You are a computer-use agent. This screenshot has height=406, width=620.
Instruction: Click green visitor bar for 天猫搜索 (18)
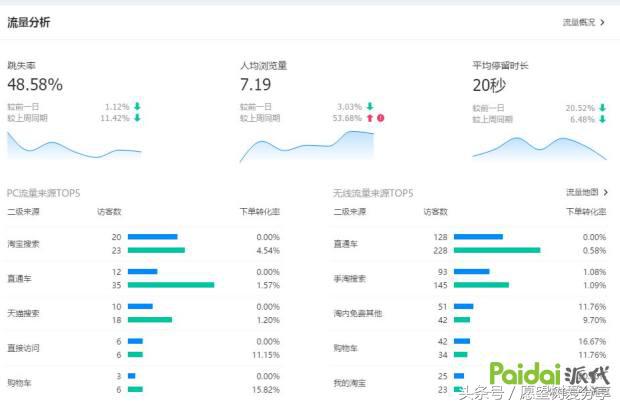point(150,320)
